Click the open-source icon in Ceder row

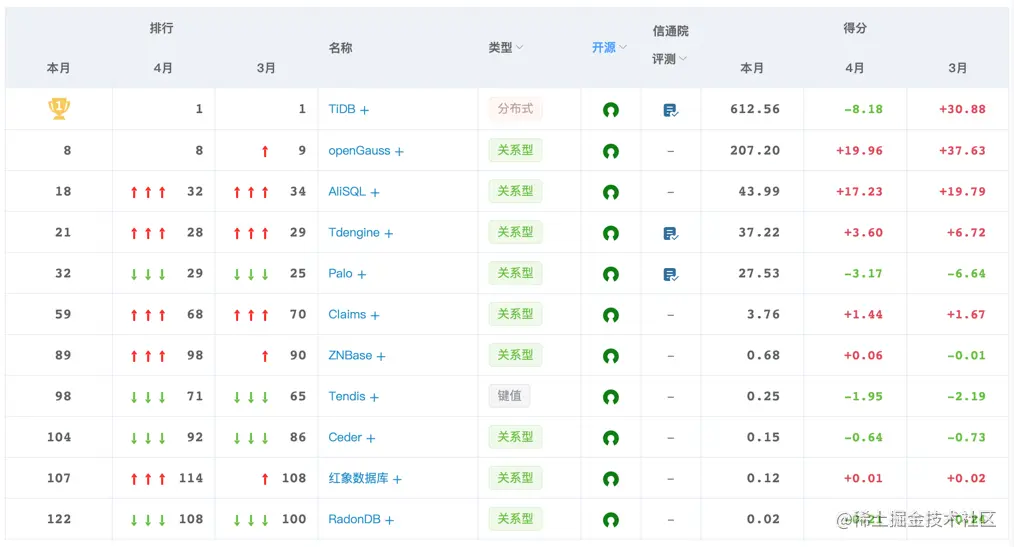coord(610,438)
